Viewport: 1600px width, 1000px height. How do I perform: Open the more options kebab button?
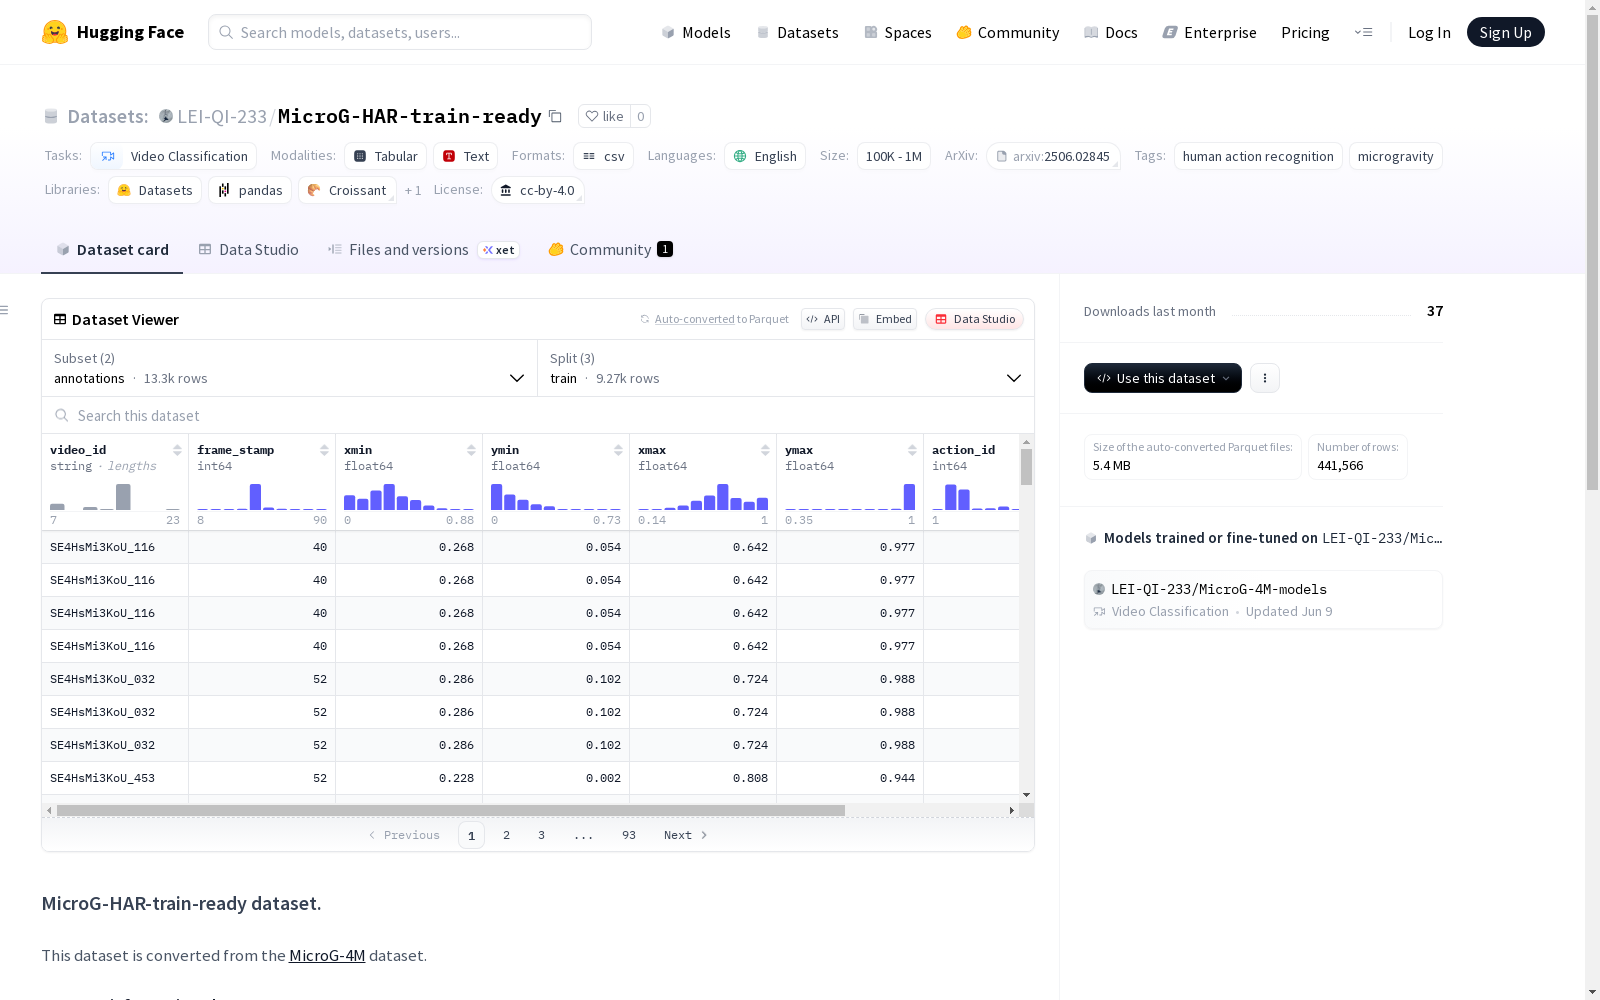click(1265, 378)
